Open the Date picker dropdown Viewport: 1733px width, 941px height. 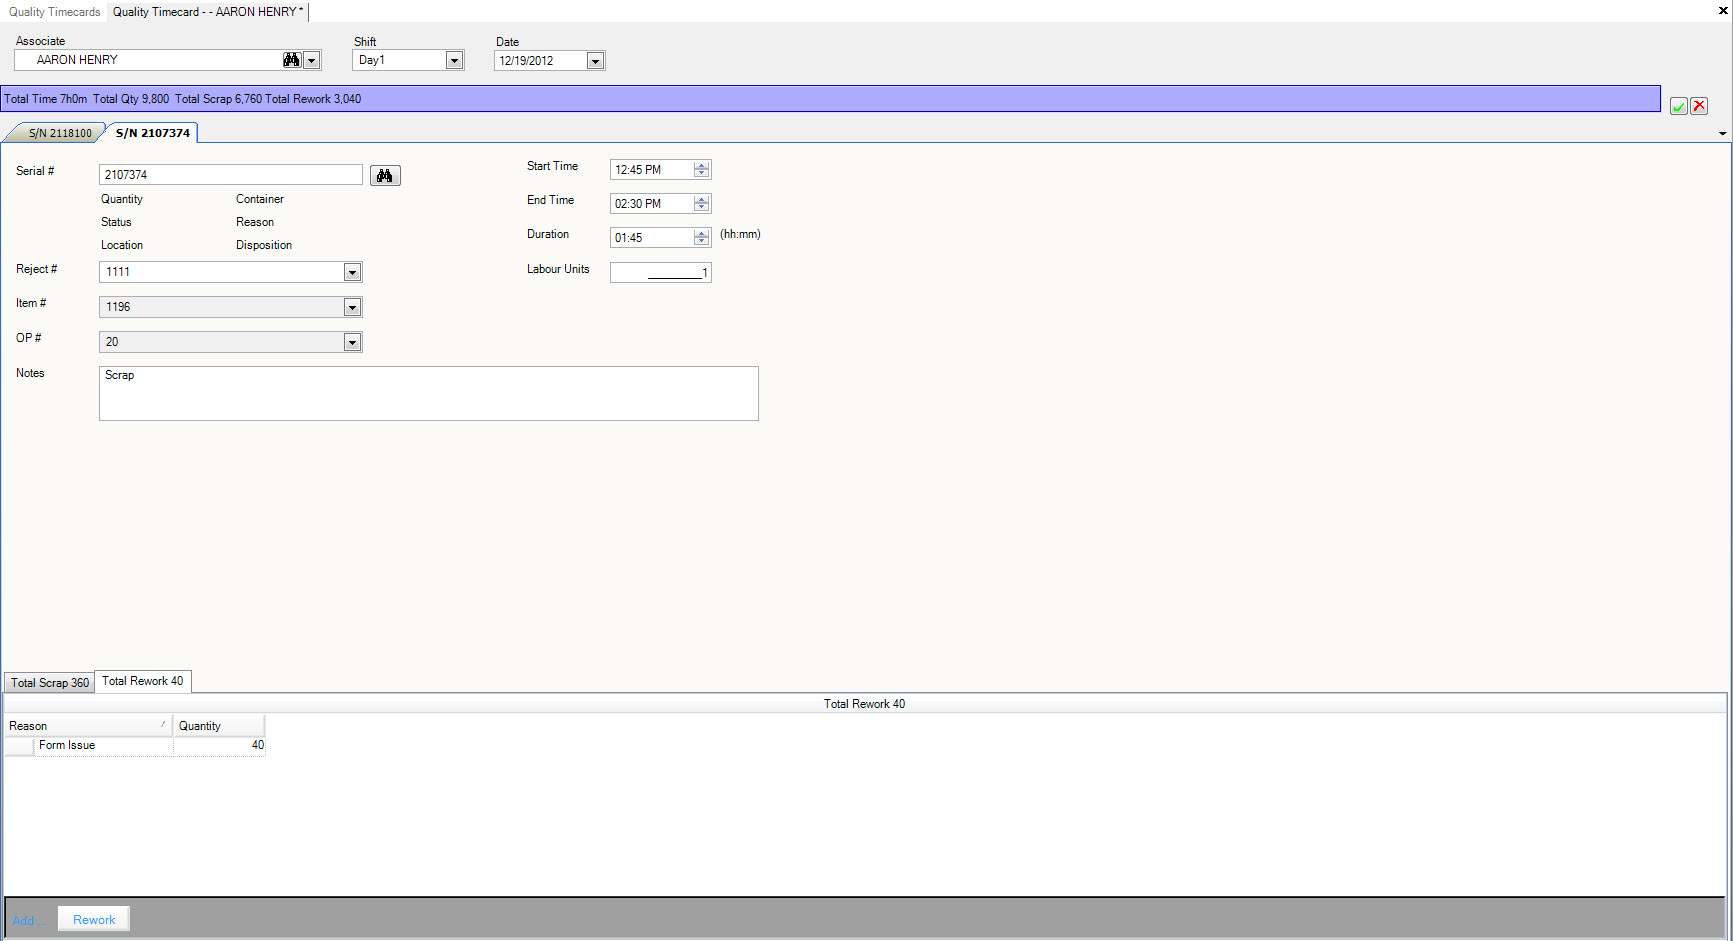point(595,61)
